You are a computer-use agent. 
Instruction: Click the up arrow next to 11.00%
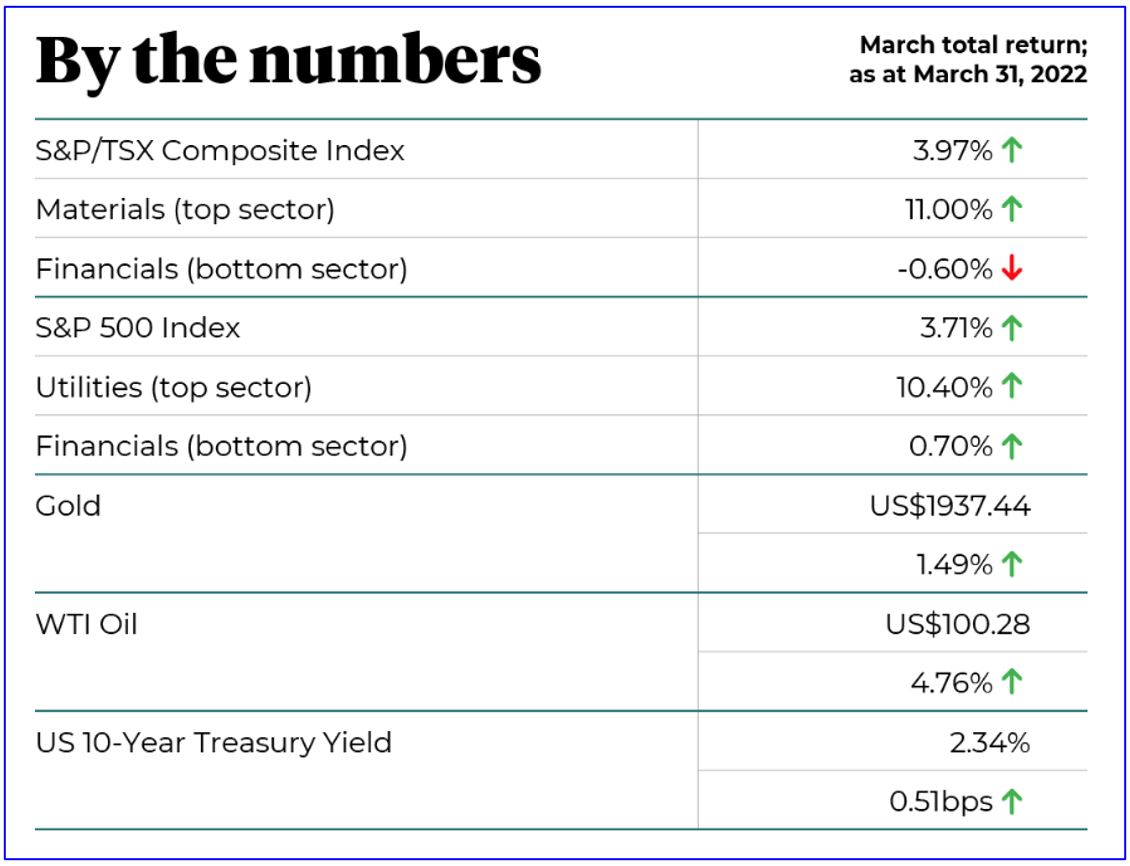[x=1012, y=210]
